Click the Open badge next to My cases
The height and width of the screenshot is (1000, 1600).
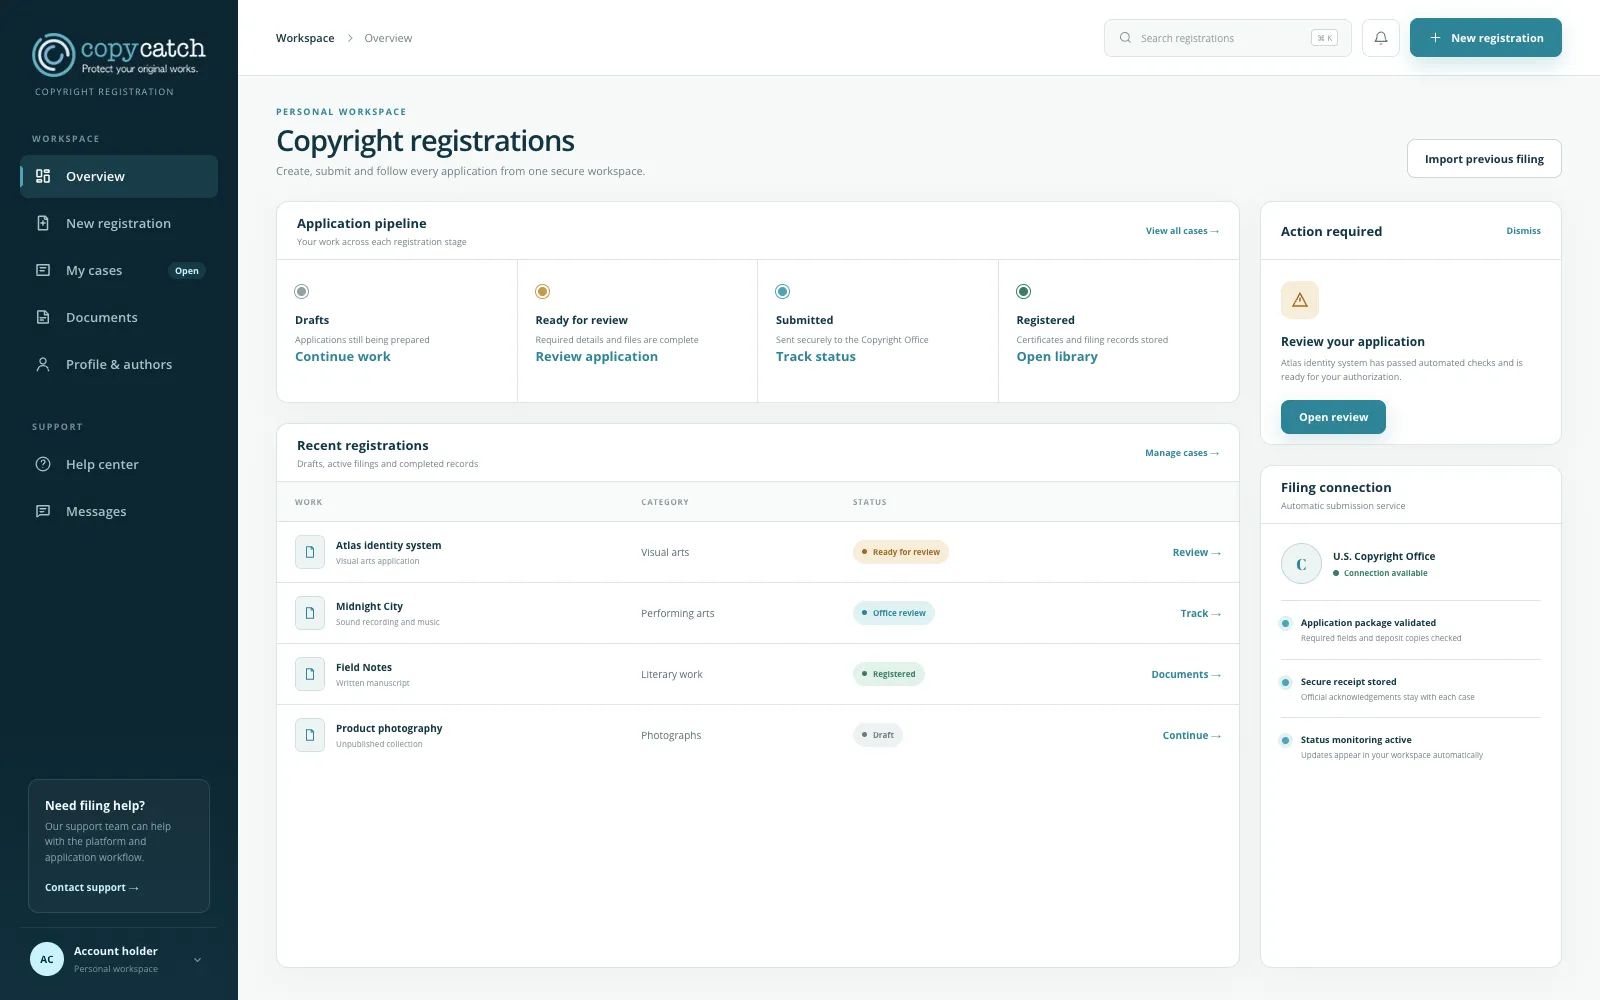tap(187, 271)
